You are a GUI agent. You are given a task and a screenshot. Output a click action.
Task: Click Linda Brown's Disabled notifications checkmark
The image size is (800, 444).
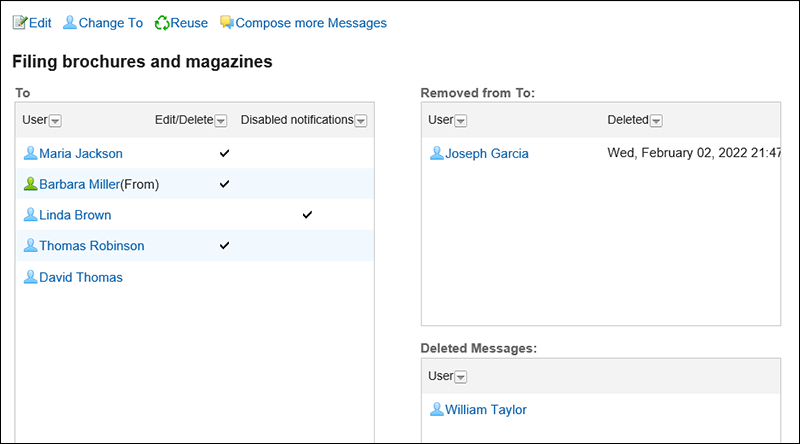tap(307, 214)
